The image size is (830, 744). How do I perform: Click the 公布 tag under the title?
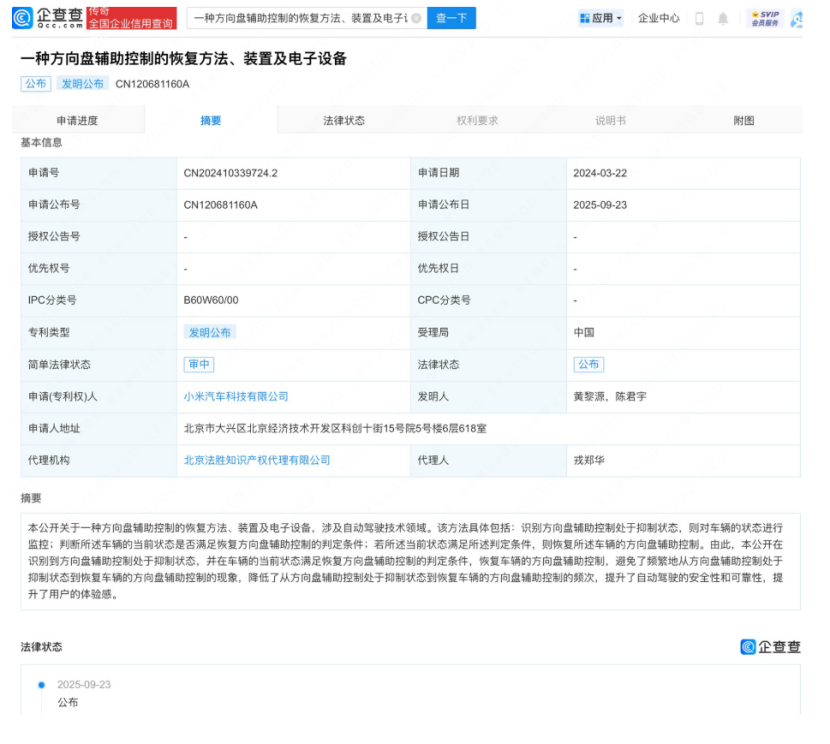pos(36,84)
